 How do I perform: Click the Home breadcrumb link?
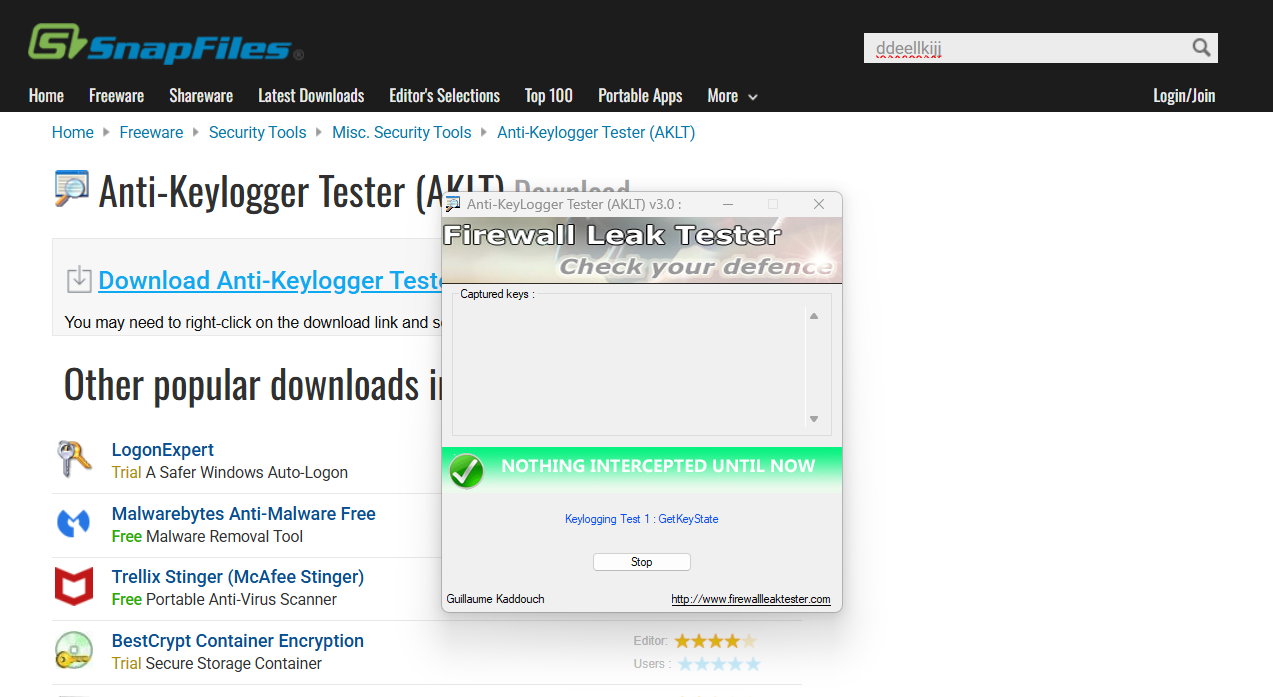(73, 132)
